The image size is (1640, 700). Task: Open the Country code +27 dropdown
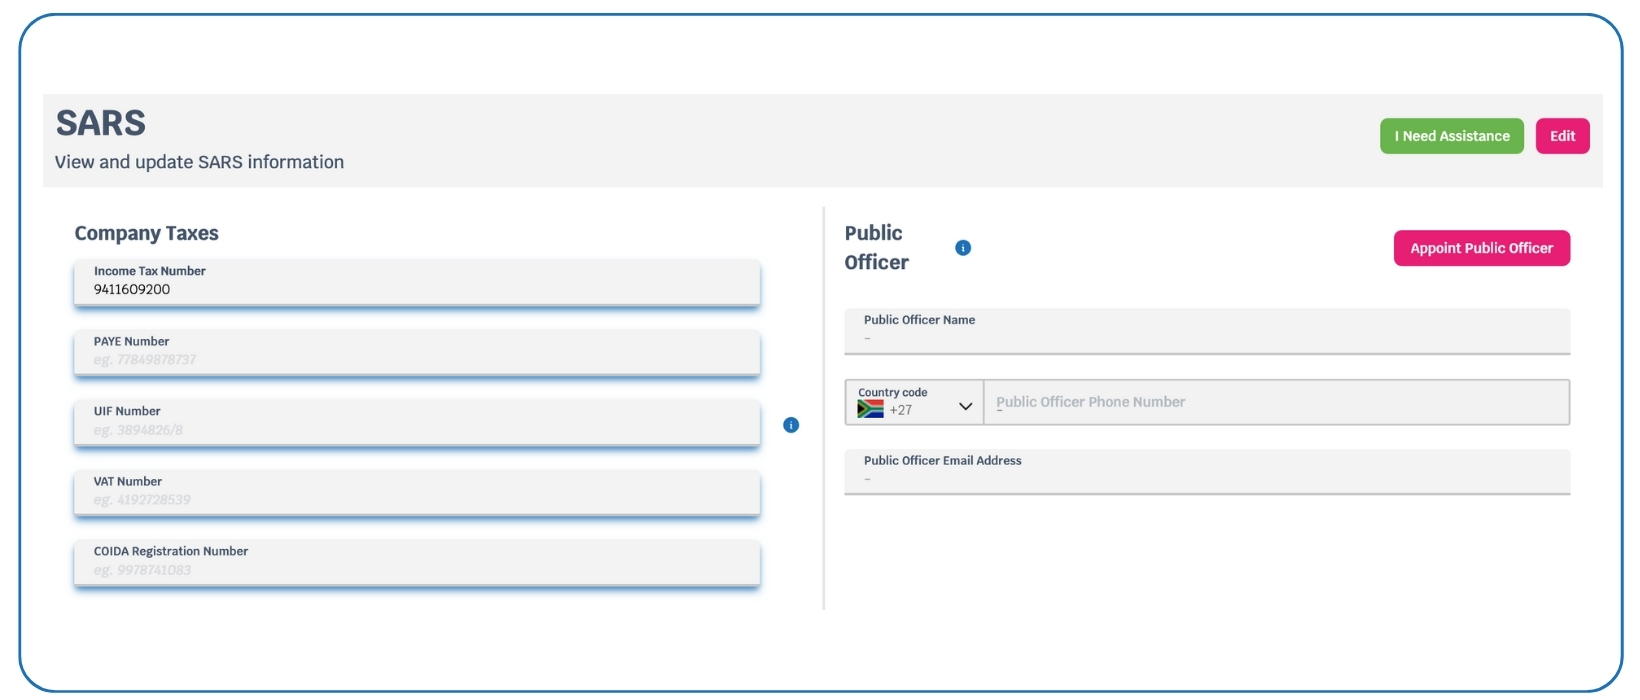pyautogui.click(x=914, y=402)
